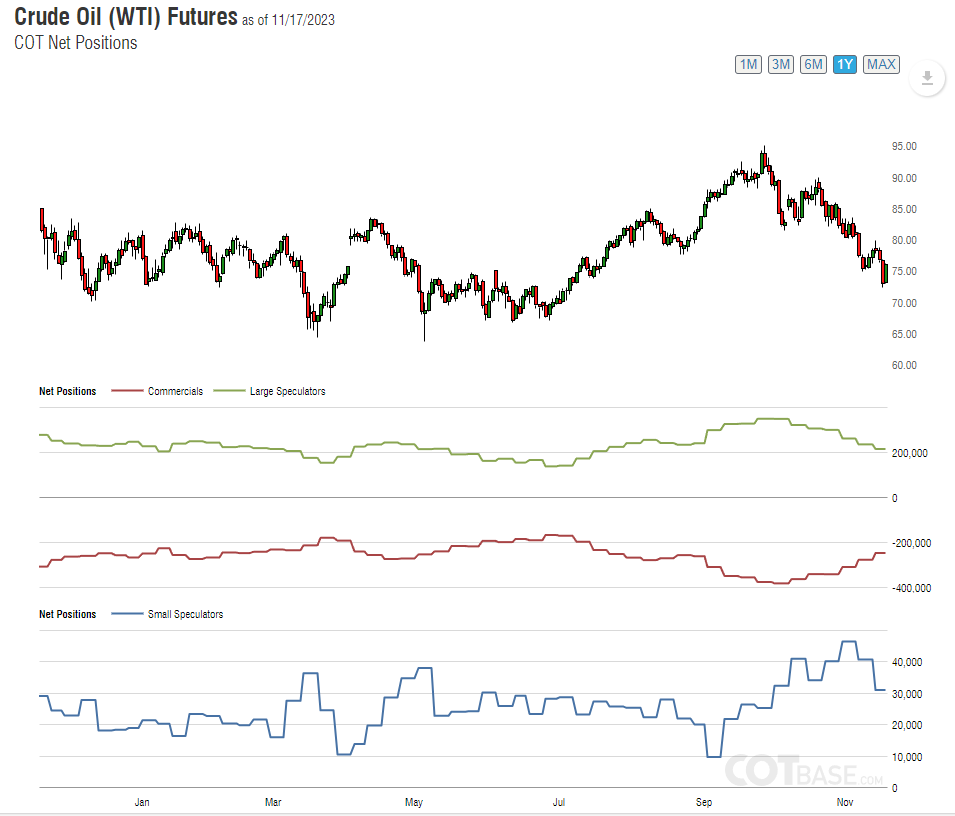The image size is (955, 816).
Task: Toggle the Large Speculators legend label
Action: pos(287,391)
